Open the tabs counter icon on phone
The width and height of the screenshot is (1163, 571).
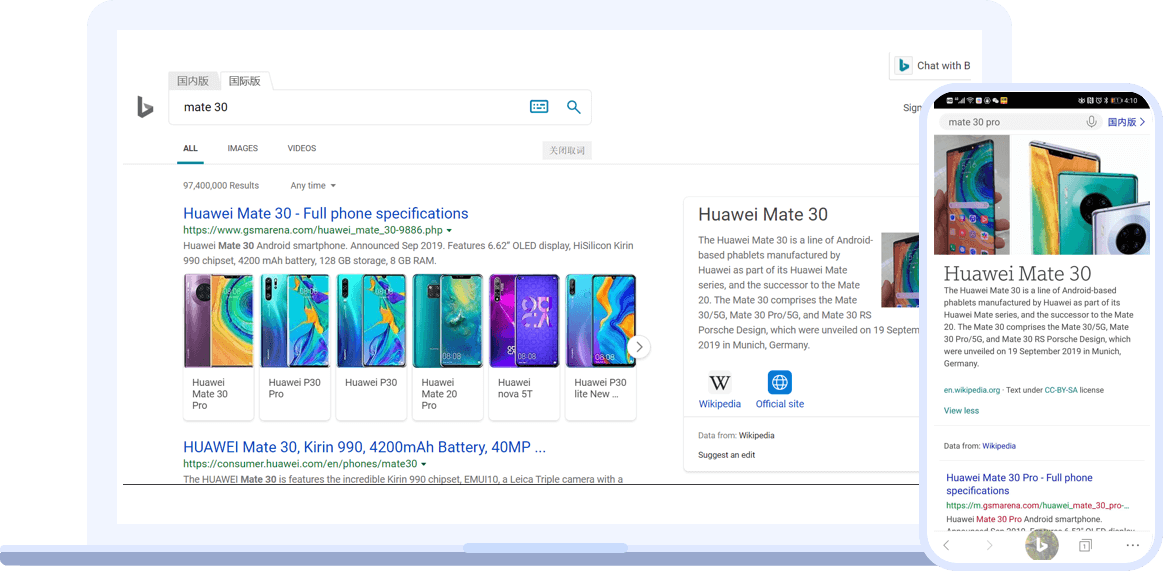pyautogui.click(x=1085, y=545)
